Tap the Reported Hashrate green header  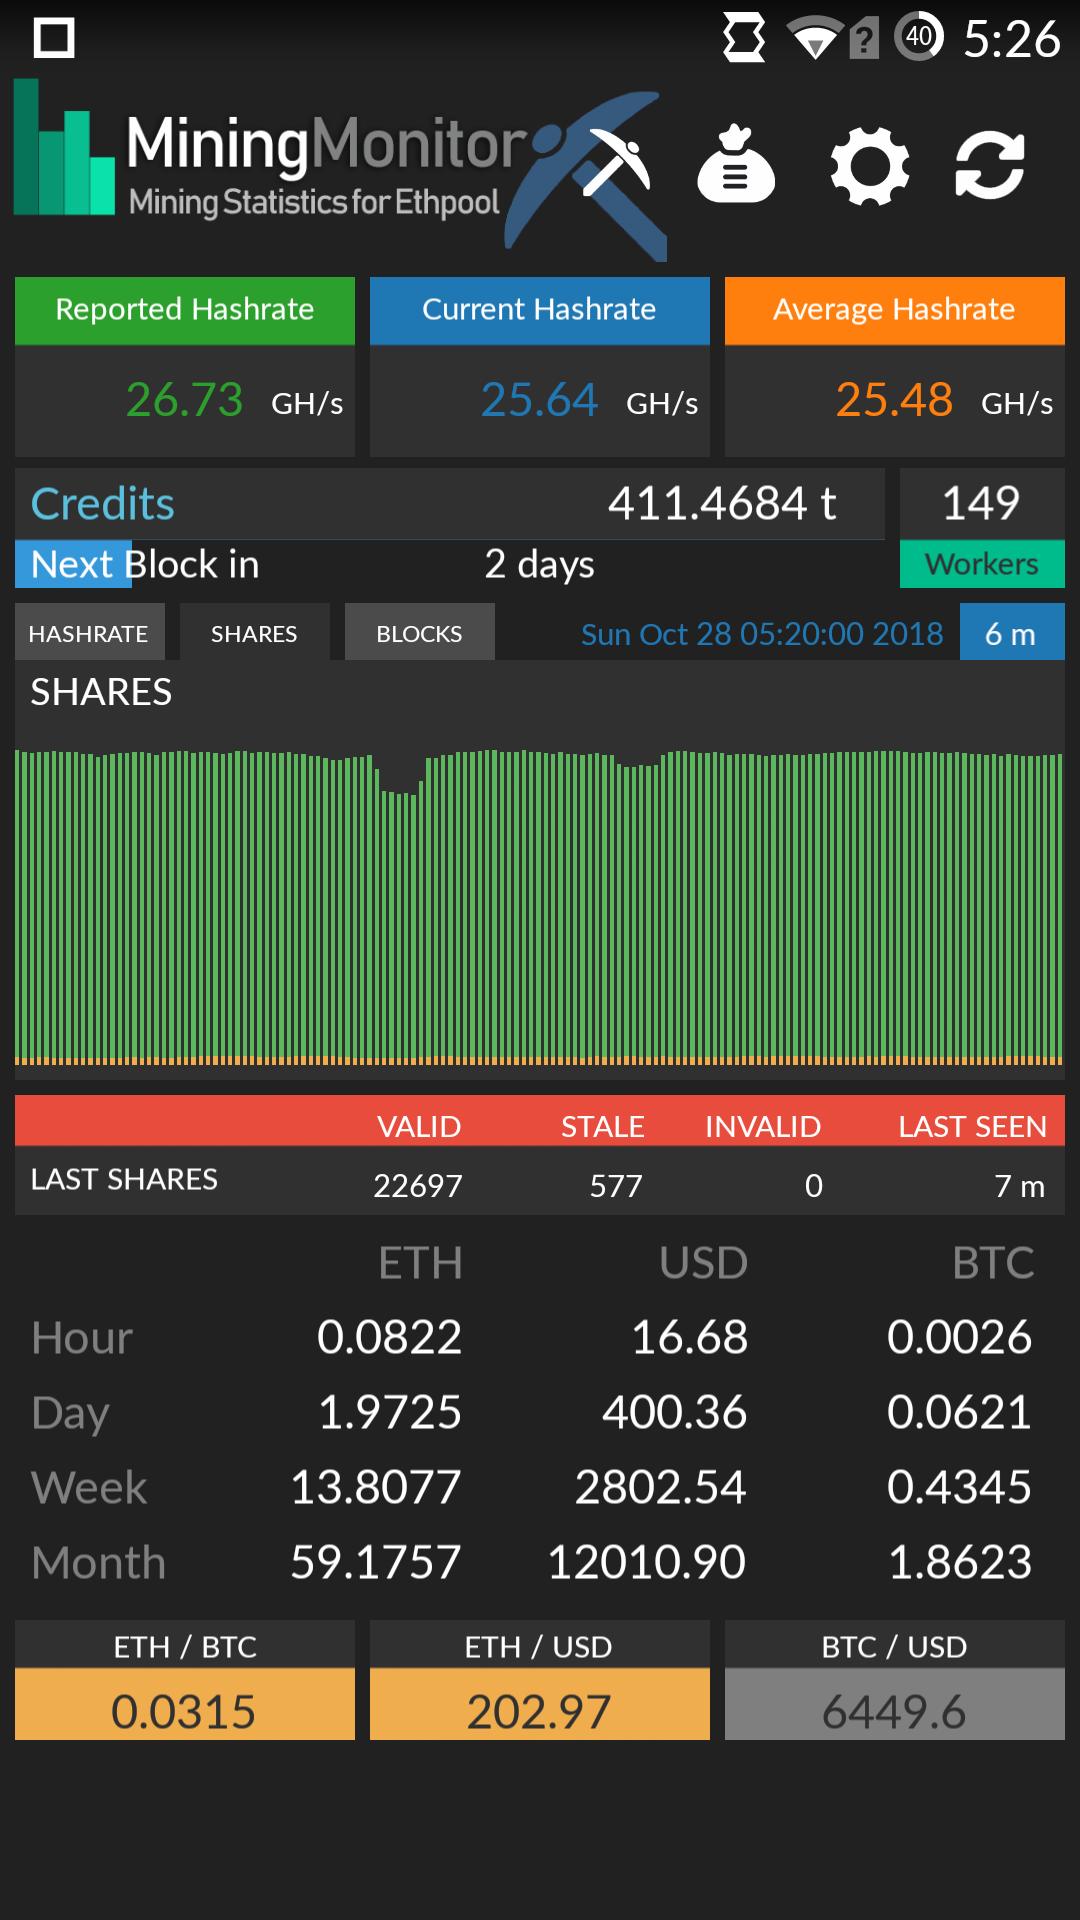(x=185, y=310)
